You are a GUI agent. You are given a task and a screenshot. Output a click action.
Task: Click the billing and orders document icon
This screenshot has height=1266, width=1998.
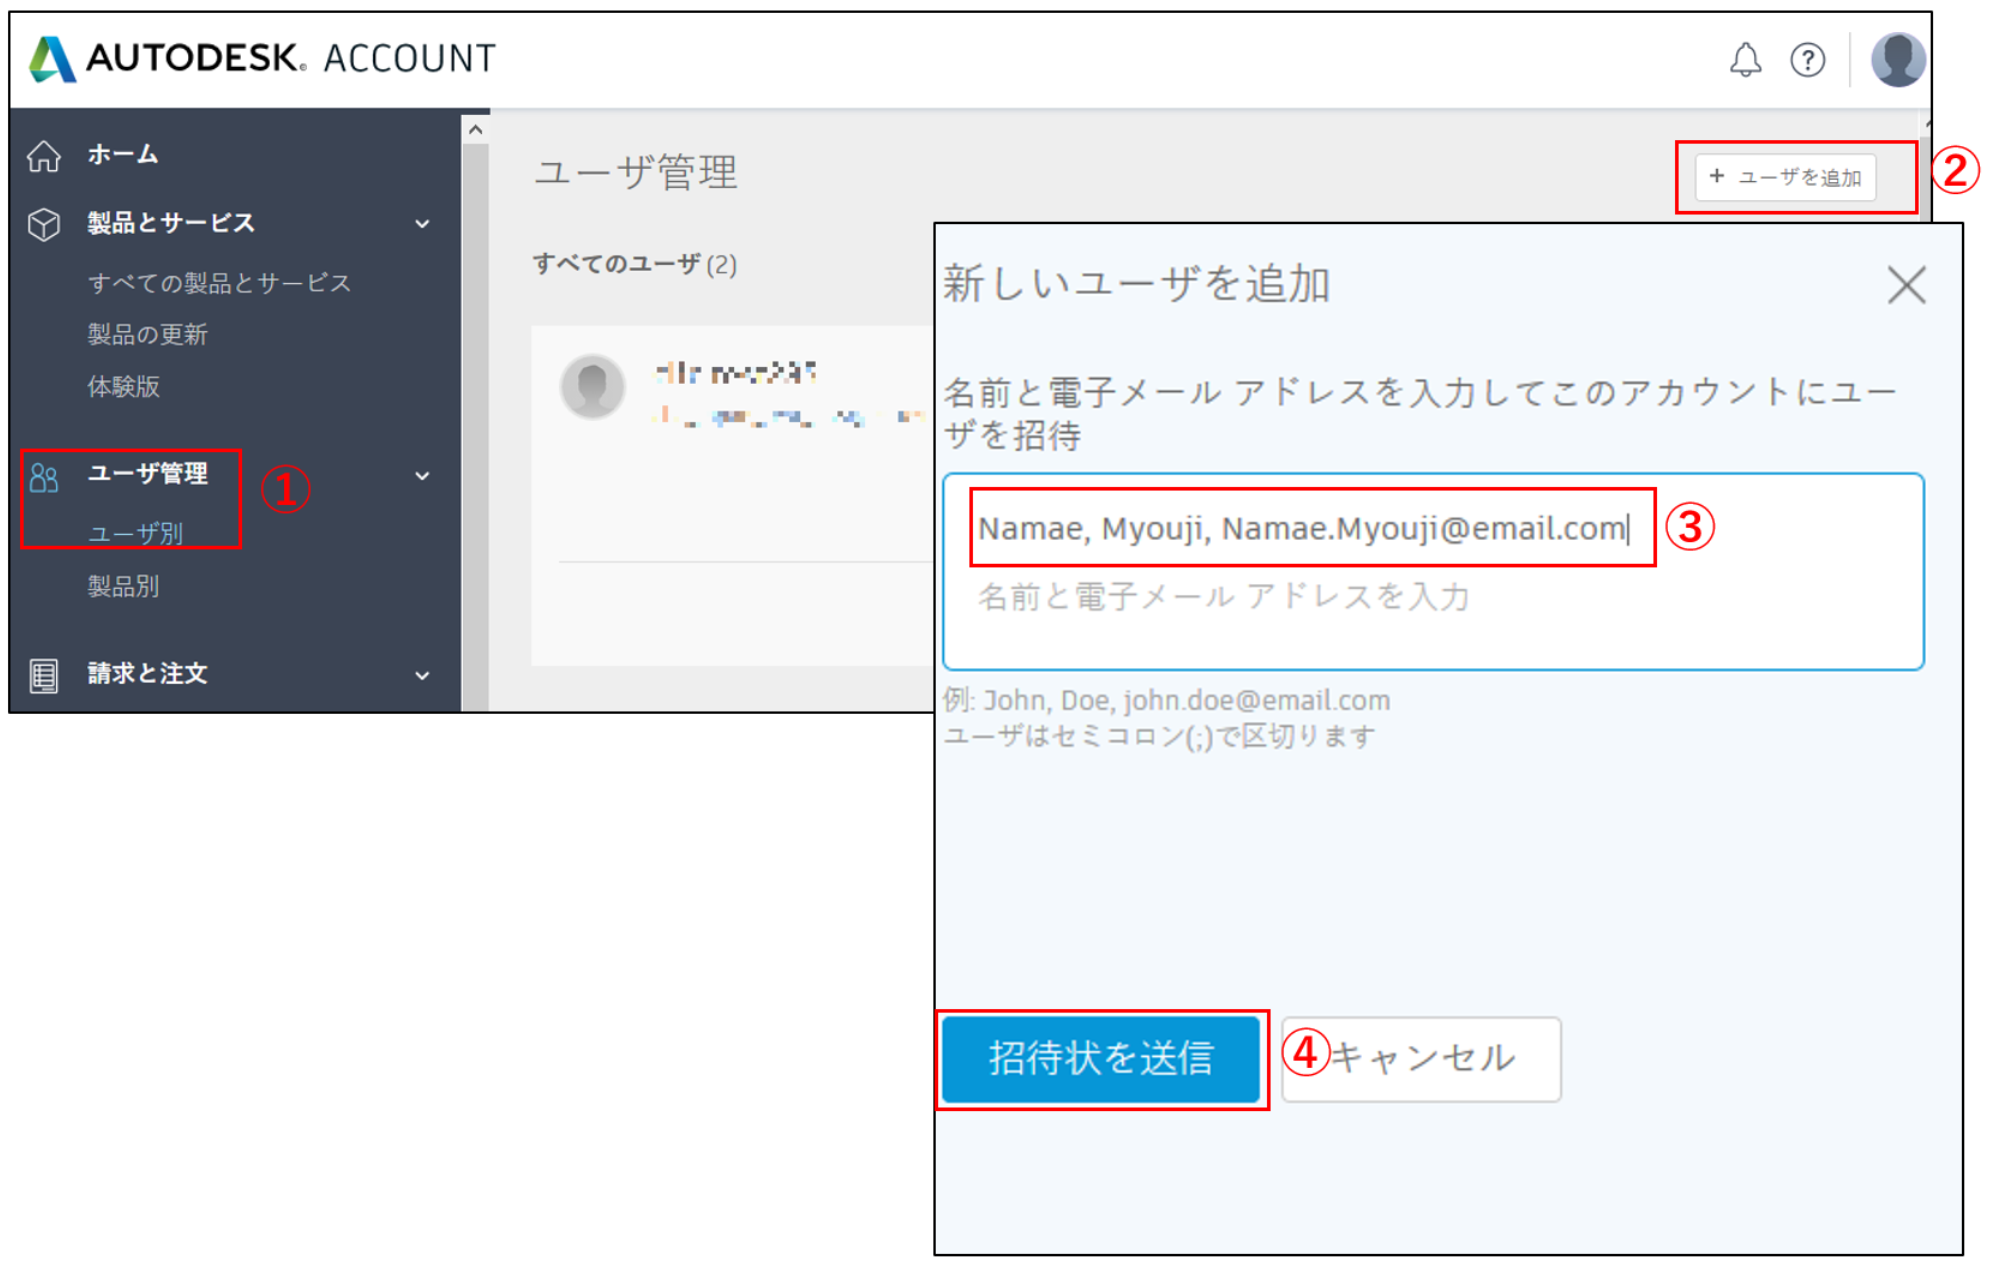point(44,675)
